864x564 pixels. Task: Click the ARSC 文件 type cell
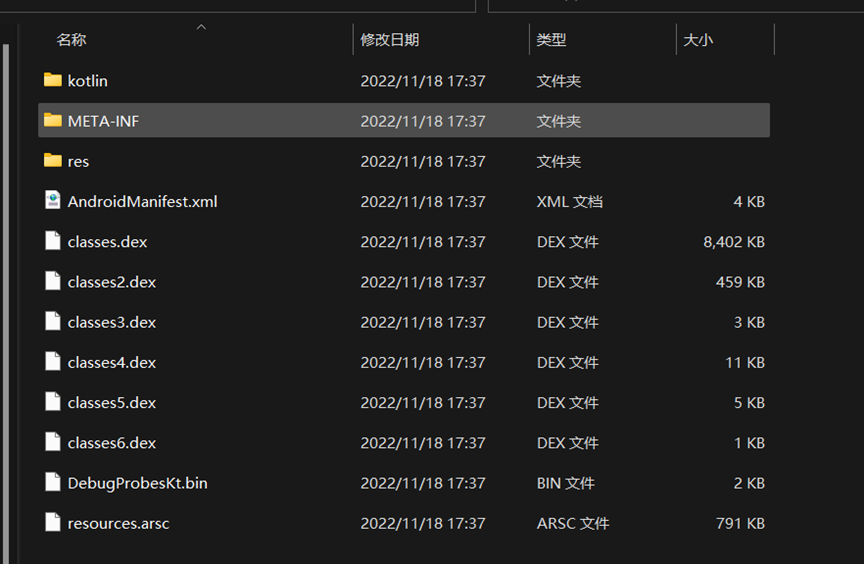572,523
